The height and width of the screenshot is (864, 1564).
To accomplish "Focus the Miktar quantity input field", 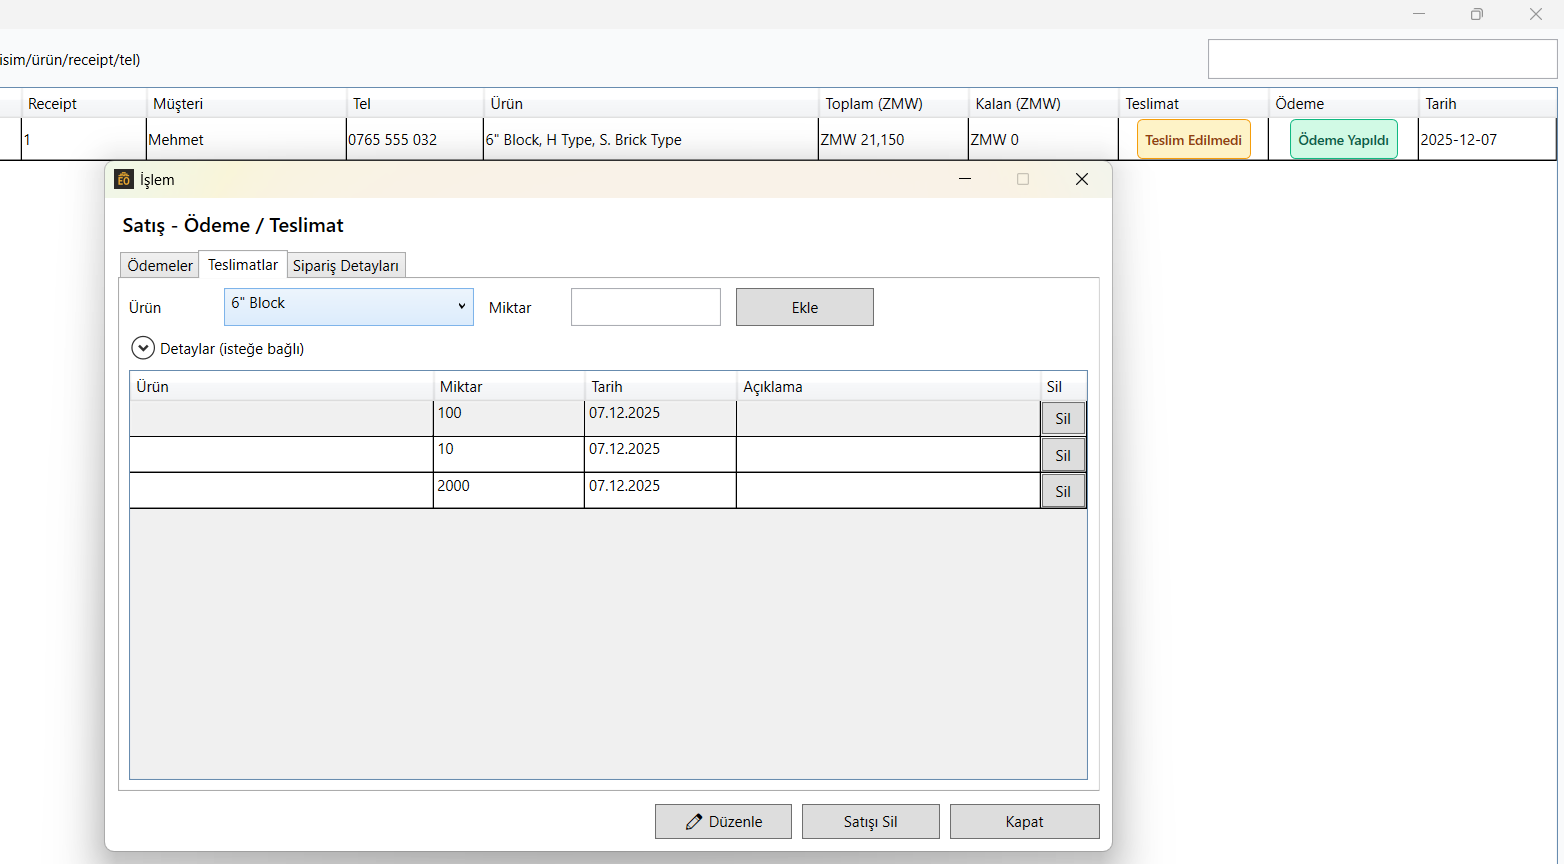I will [x=646, y=307].
